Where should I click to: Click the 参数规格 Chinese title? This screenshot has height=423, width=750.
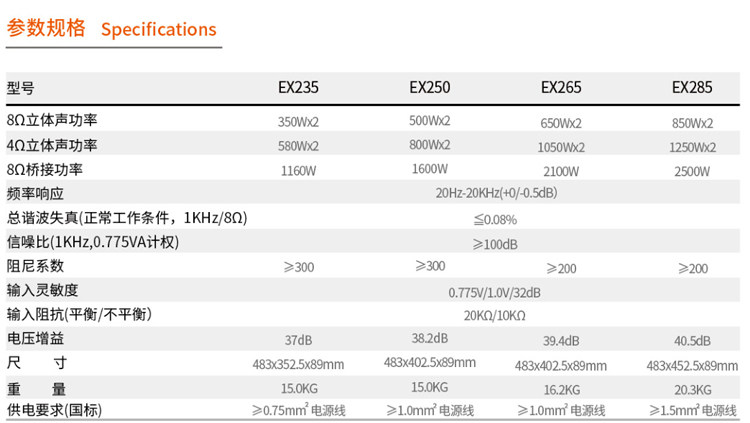46,28
